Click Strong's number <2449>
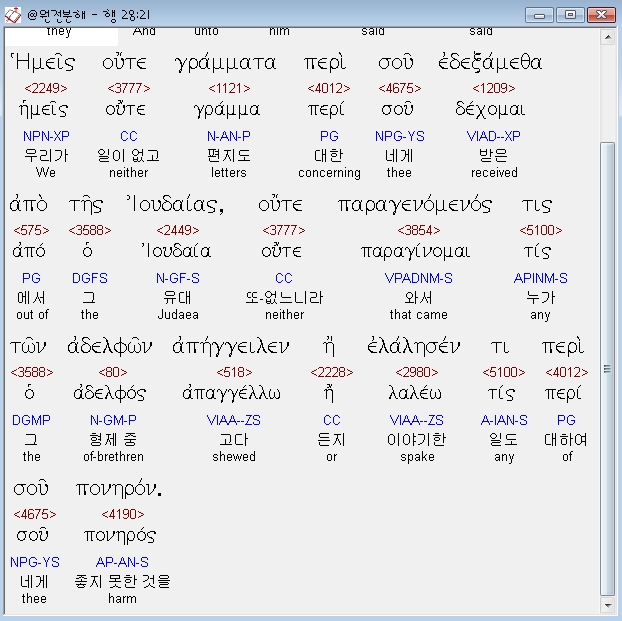 [x=178, y=230]
